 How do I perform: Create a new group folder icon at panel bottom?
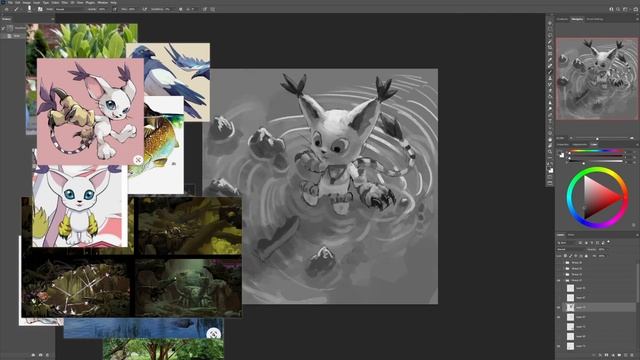(619, 355)
